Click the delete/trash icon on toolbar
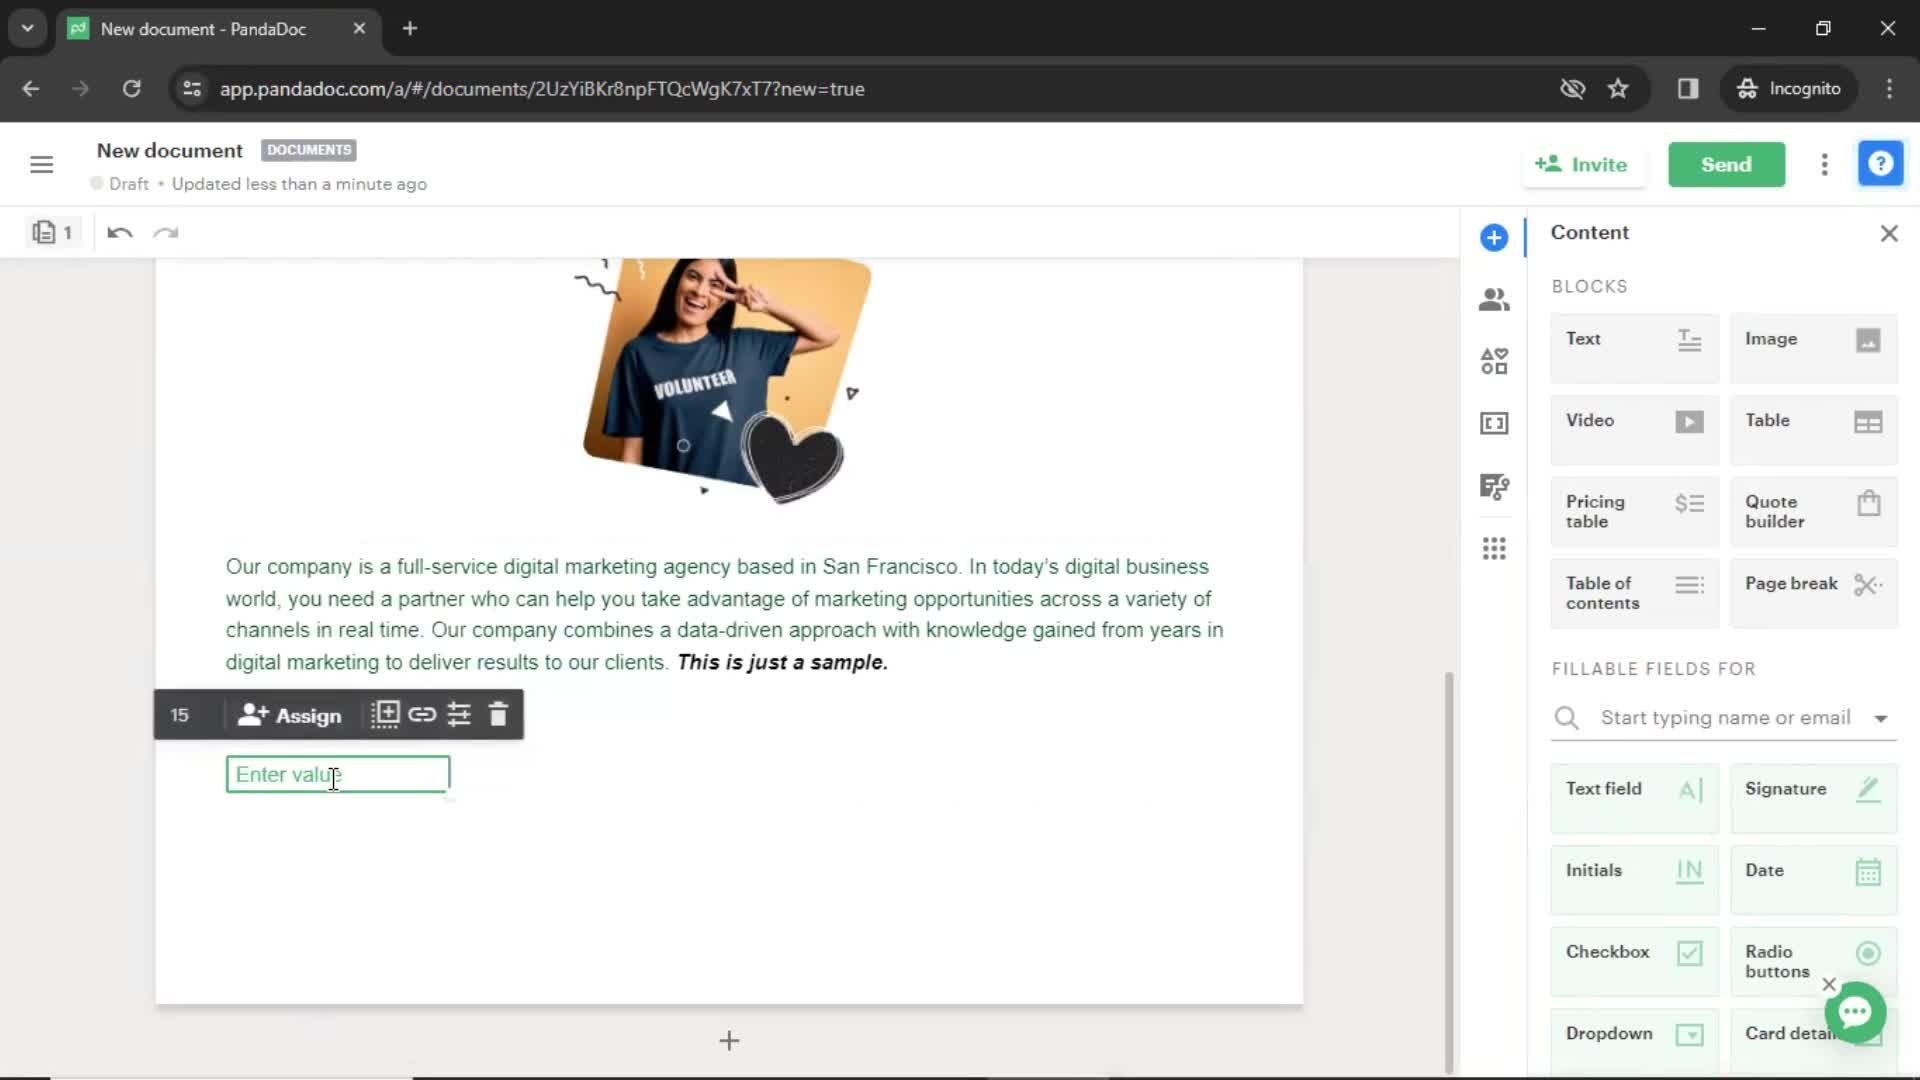 (x=498, y=713)
